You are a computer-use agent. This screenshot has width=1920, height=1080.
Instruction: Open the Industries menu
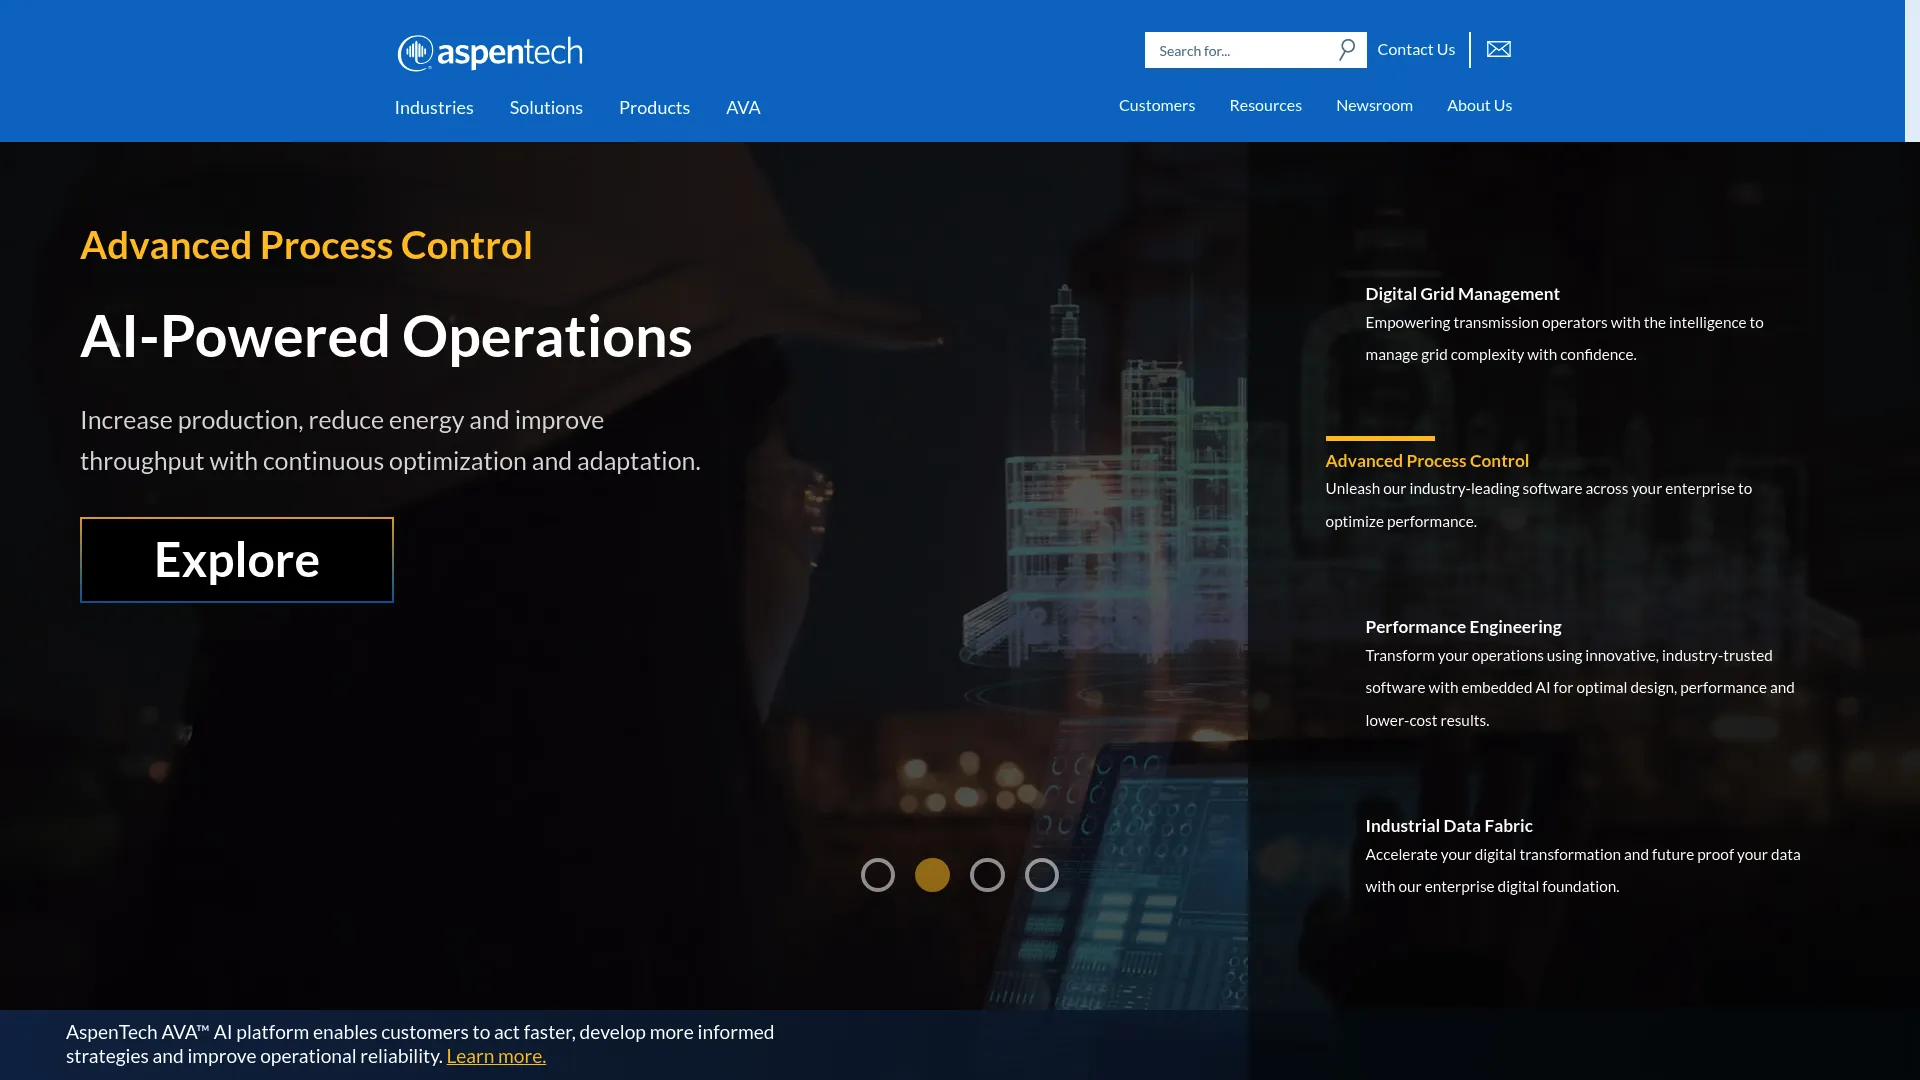[434, 107]
